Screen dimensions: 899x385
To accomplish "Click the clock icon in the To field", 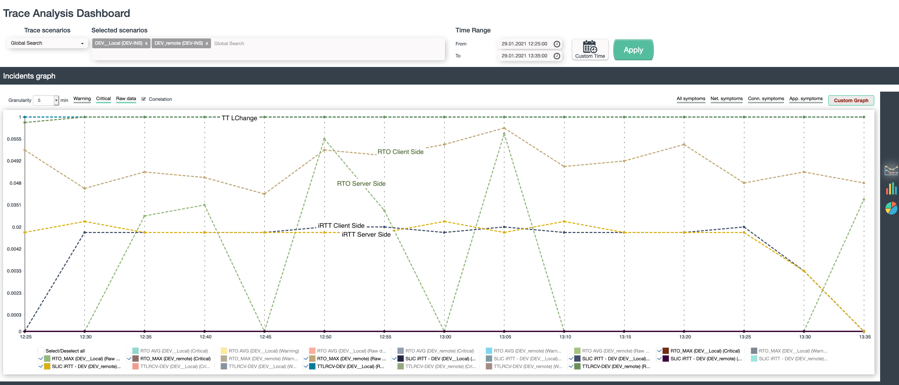I will pyautogui.click(x=557, y=56).
